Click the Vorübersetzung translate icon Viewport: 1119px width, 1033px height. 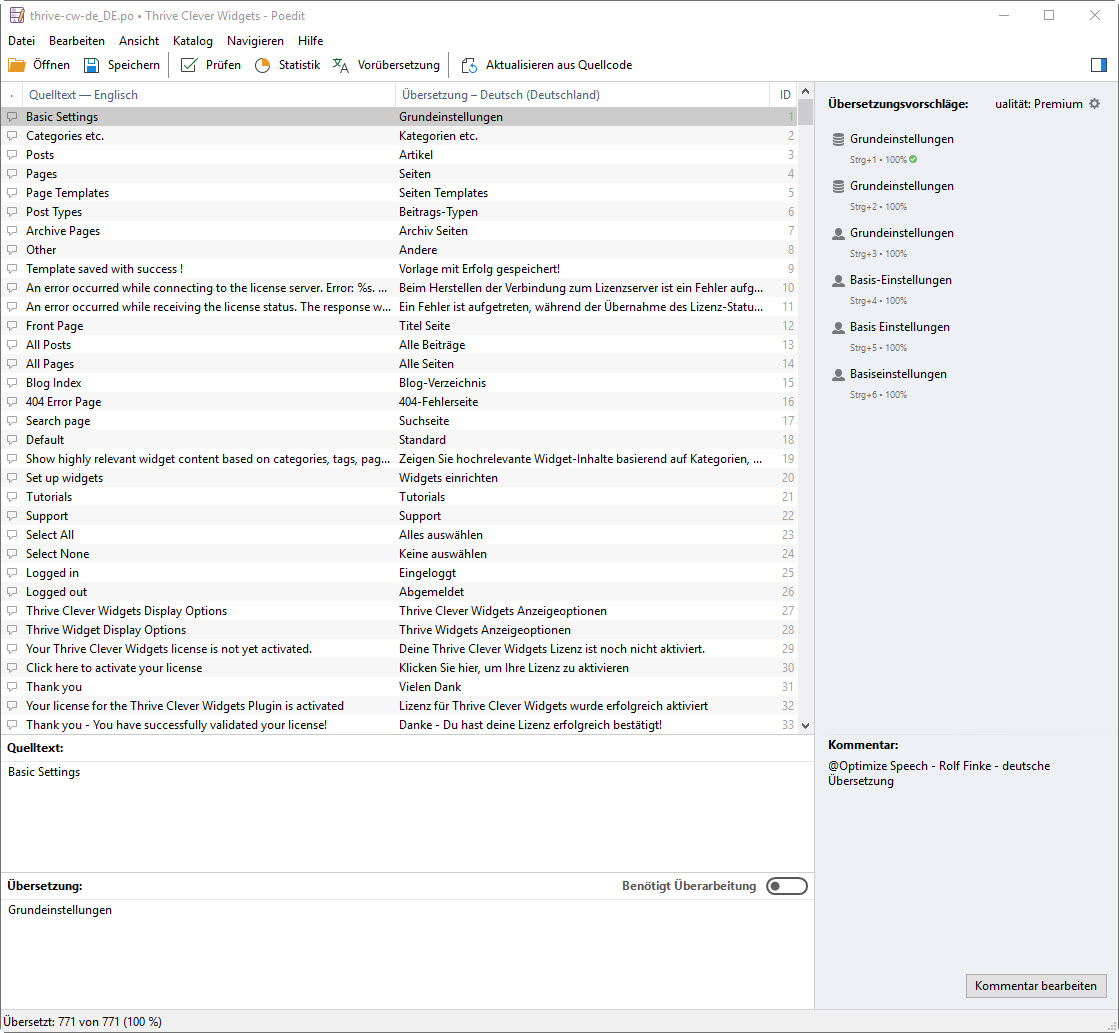click(x=340, y=65)
